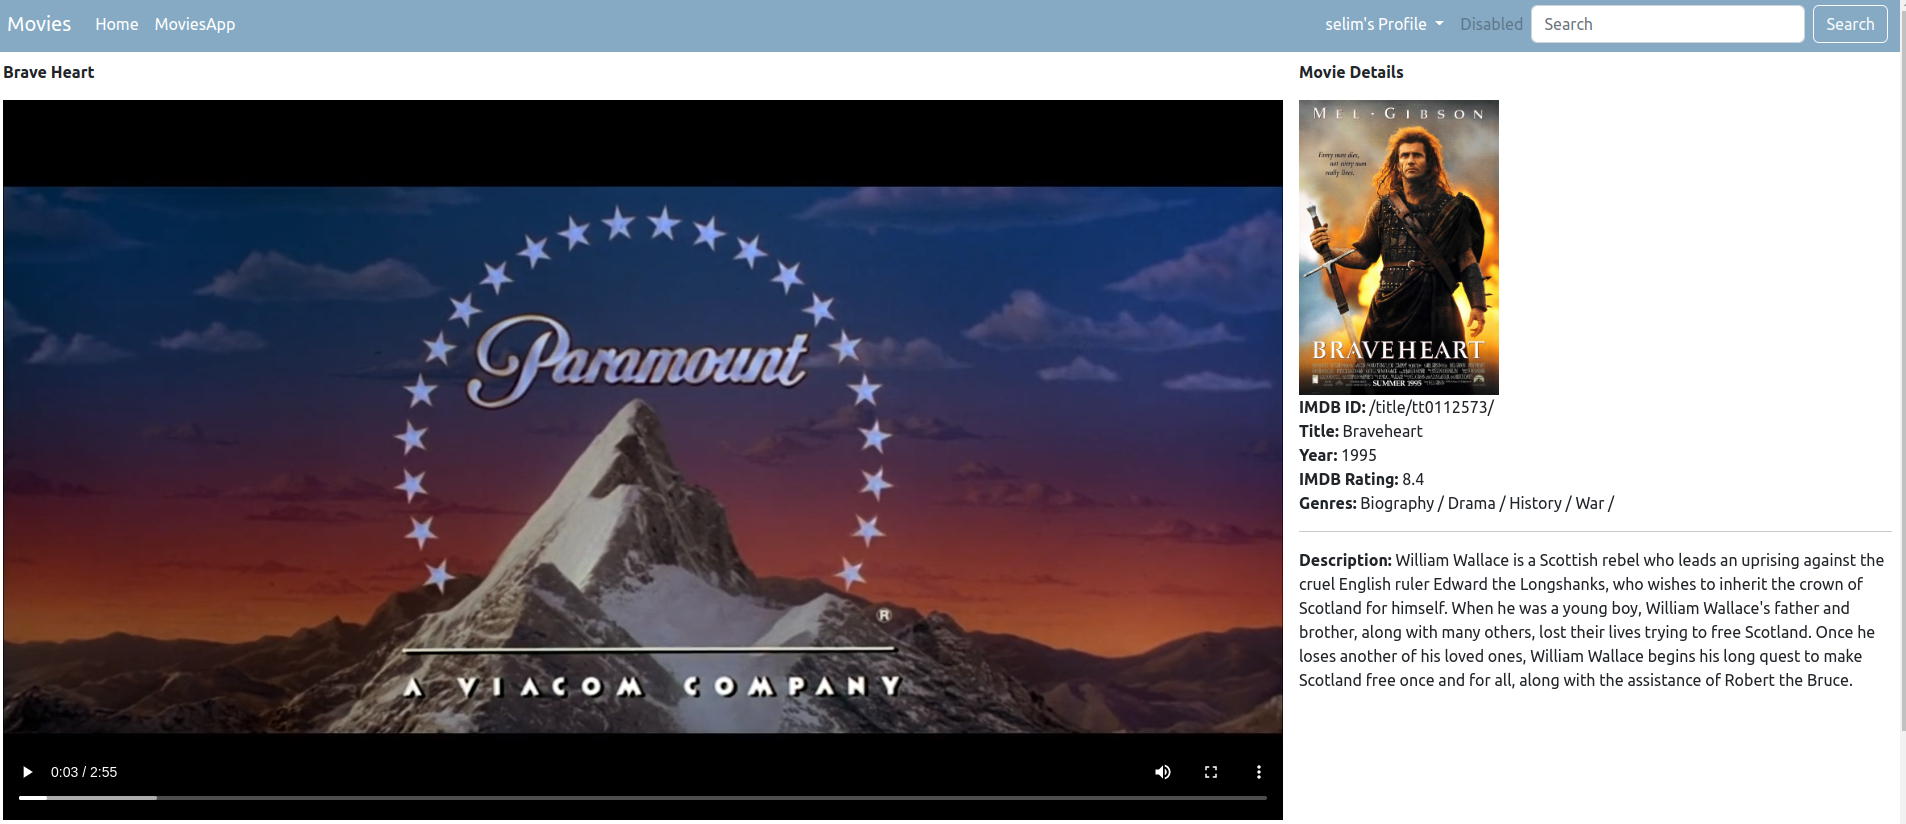The image size is (1906, 824).
Task: Click the "Brave Heart" heading
Action: tap(49, 72)
